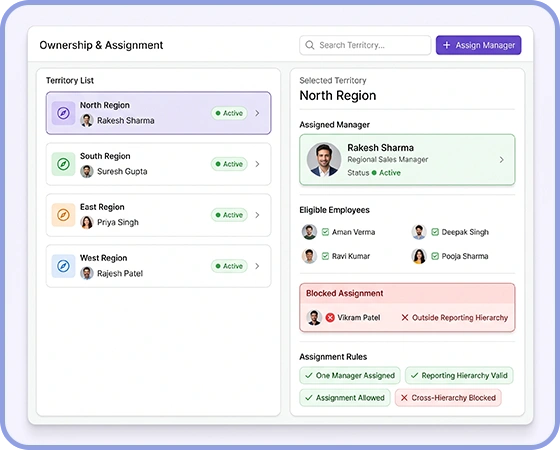Open manager details via Rakesh Sharma card chevron
The height and width of the screenshot is (450, 560).
point(502,160)
